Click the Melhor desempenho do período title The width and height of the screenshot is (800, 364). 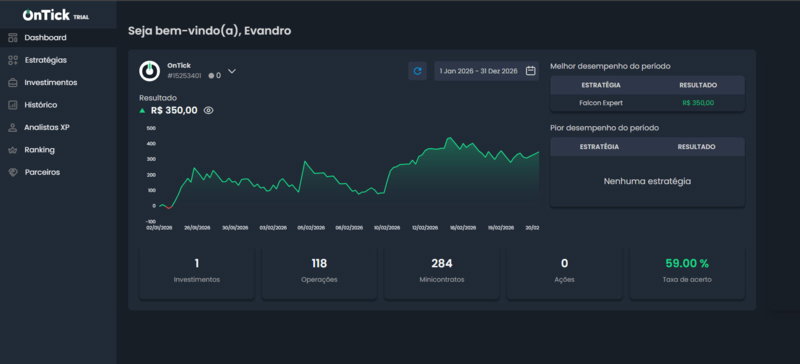(x=610, y=66)
